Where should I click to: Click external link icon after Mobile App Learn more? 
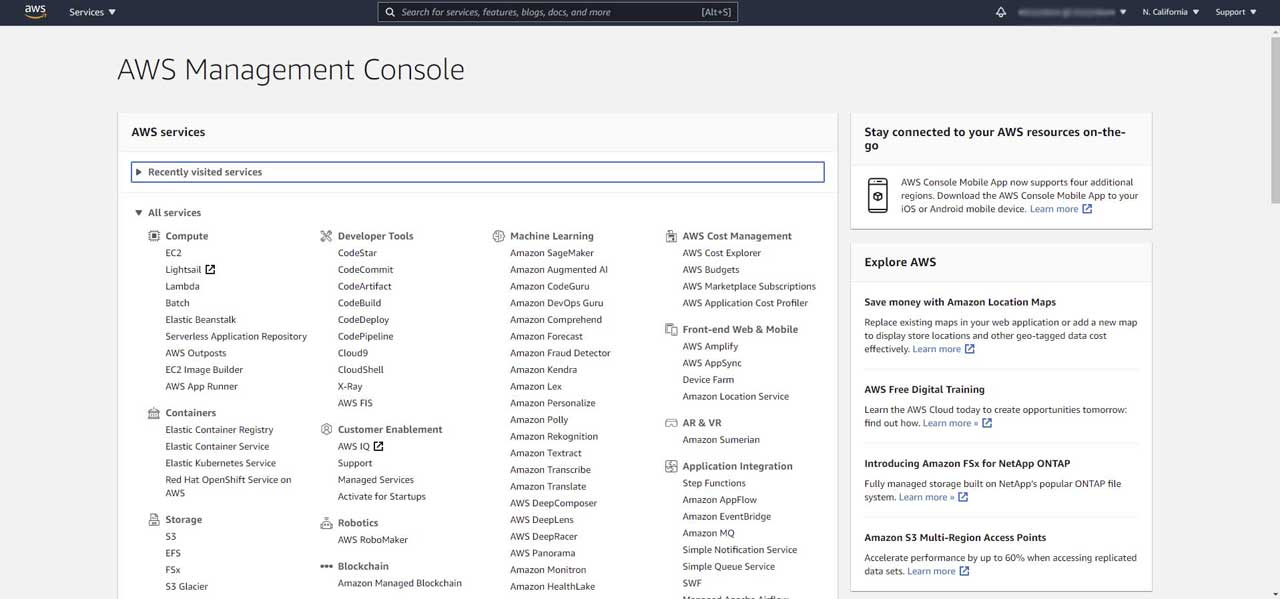(x=1087, y=209)
